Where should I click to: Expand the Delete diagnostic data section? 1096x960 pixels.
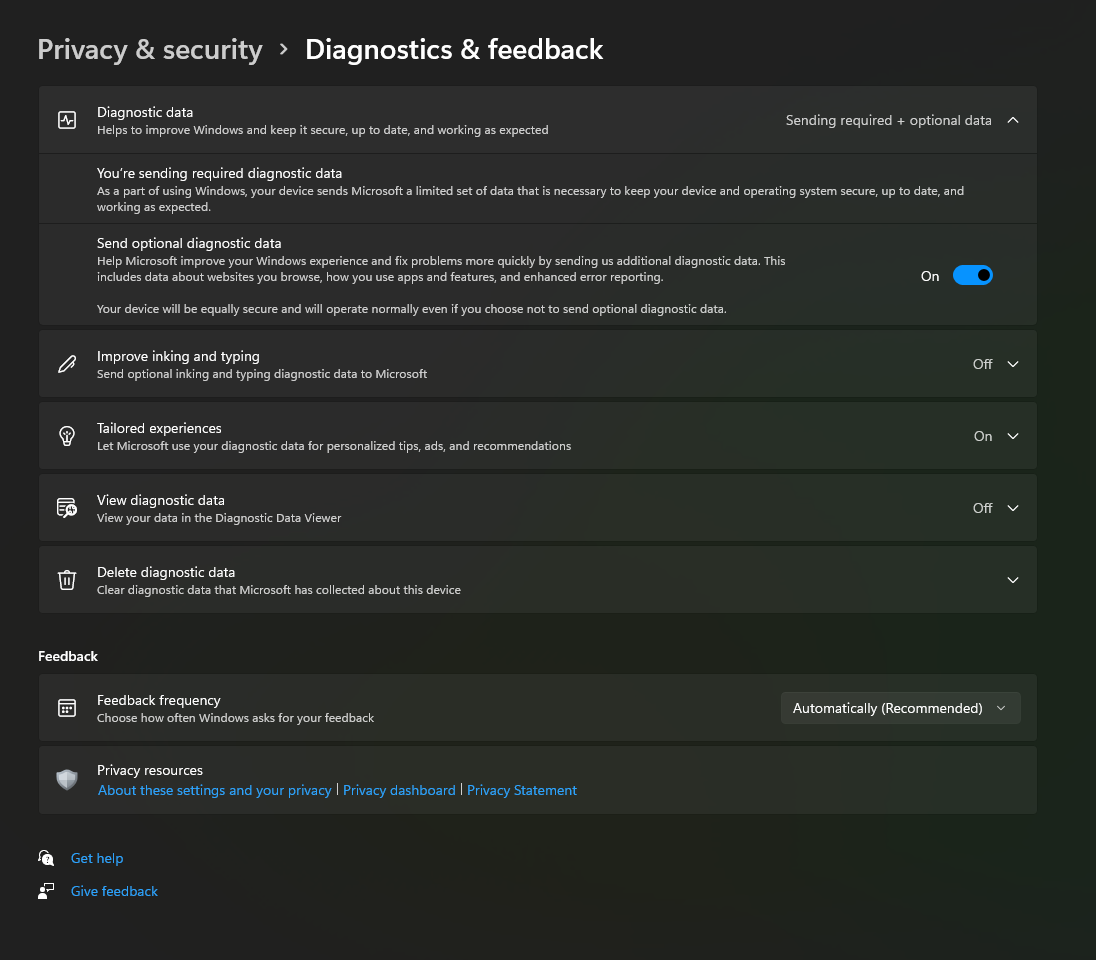tap(1013, 580)
